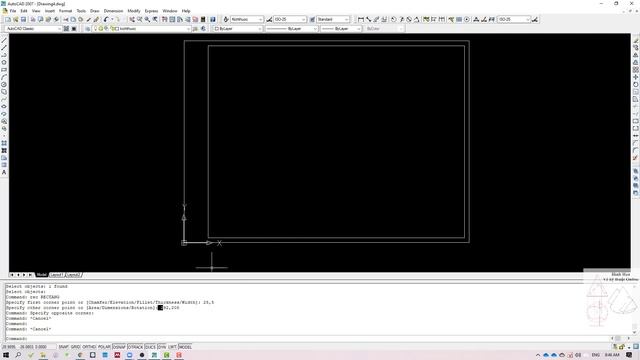
Task: Click the Cut icon in the Standard toolbar
Action: (x=65, y=19)
